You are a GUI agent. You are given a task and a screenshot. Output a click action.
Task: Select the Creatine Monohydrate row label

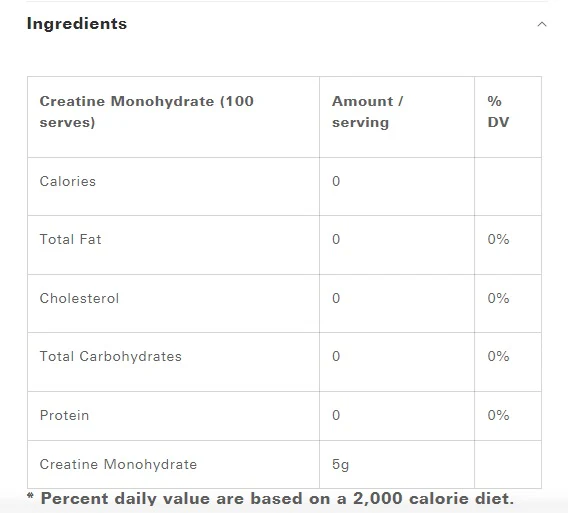click(x=118, y=464)
